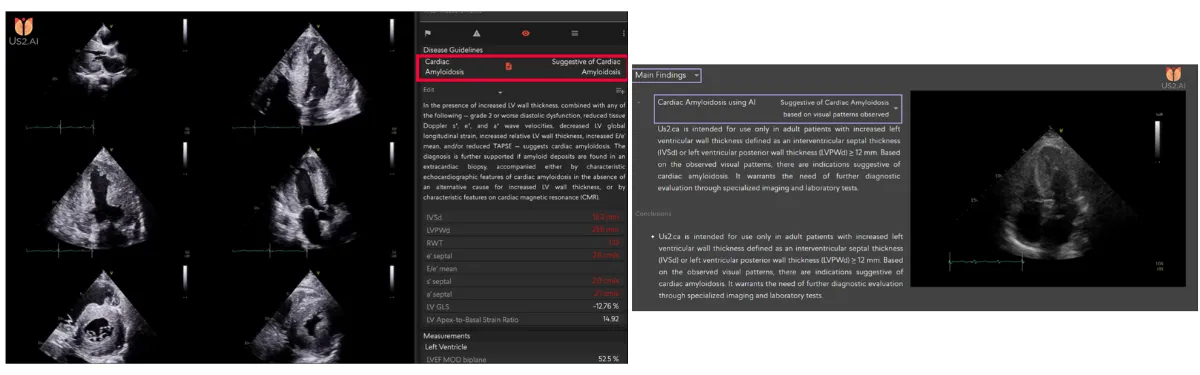1200x375 pixels.
Task: Click the Measurements section heading
Action: coord(447,336)
